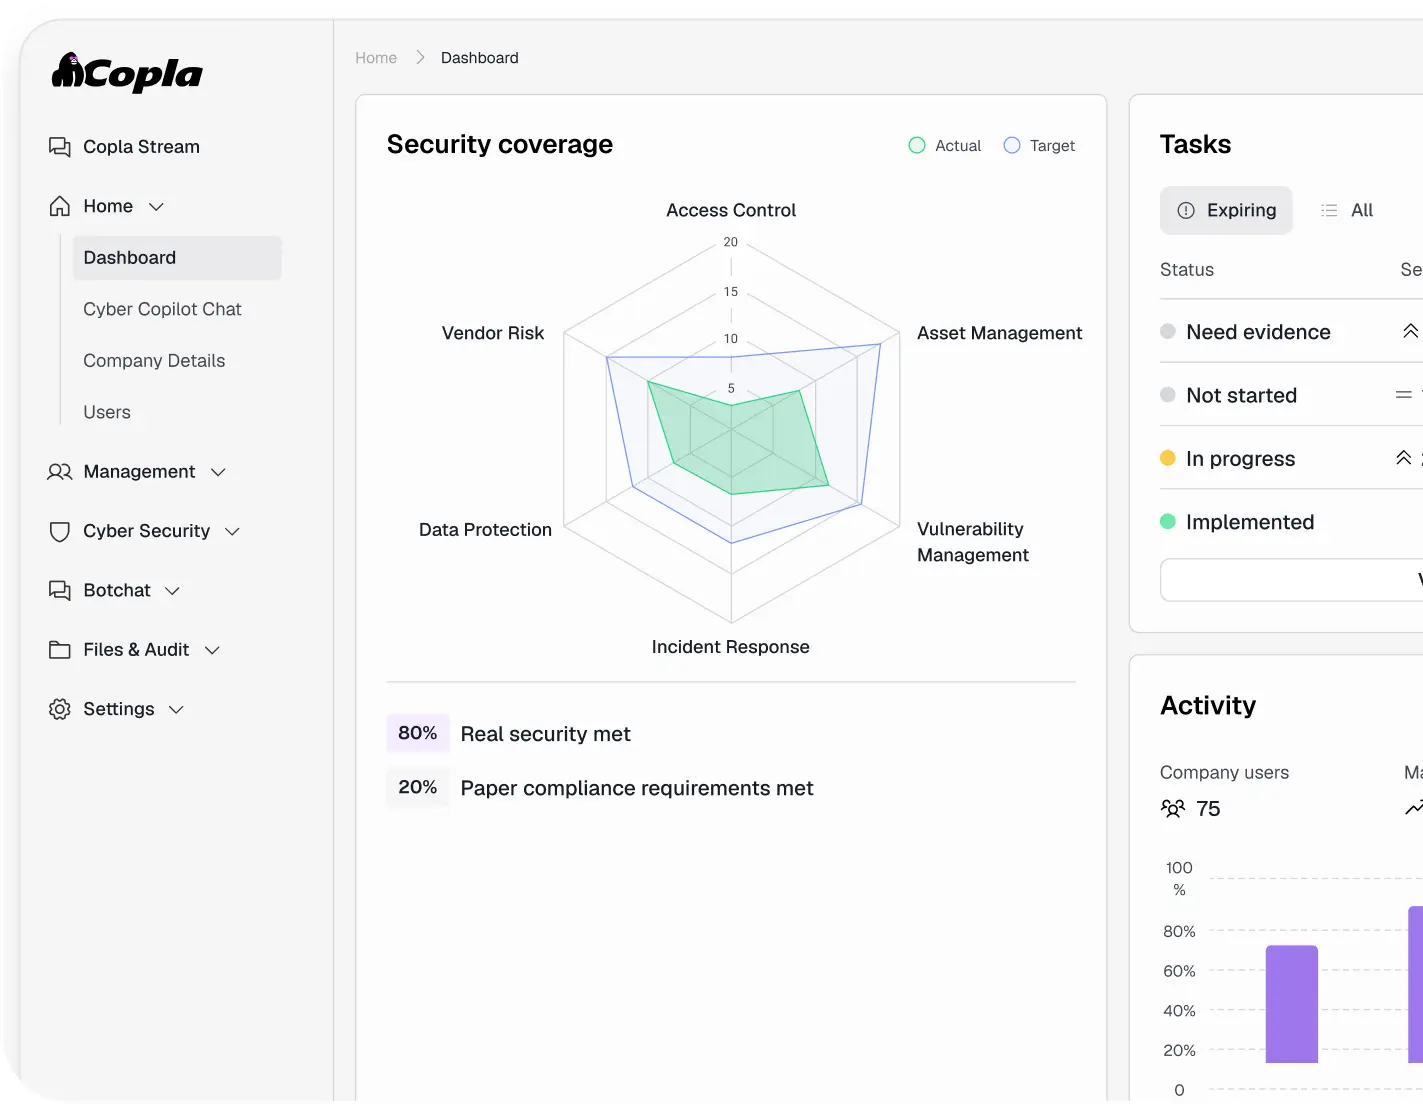
Task: Click the first purple activity bar
Action: [1291, 1004]
